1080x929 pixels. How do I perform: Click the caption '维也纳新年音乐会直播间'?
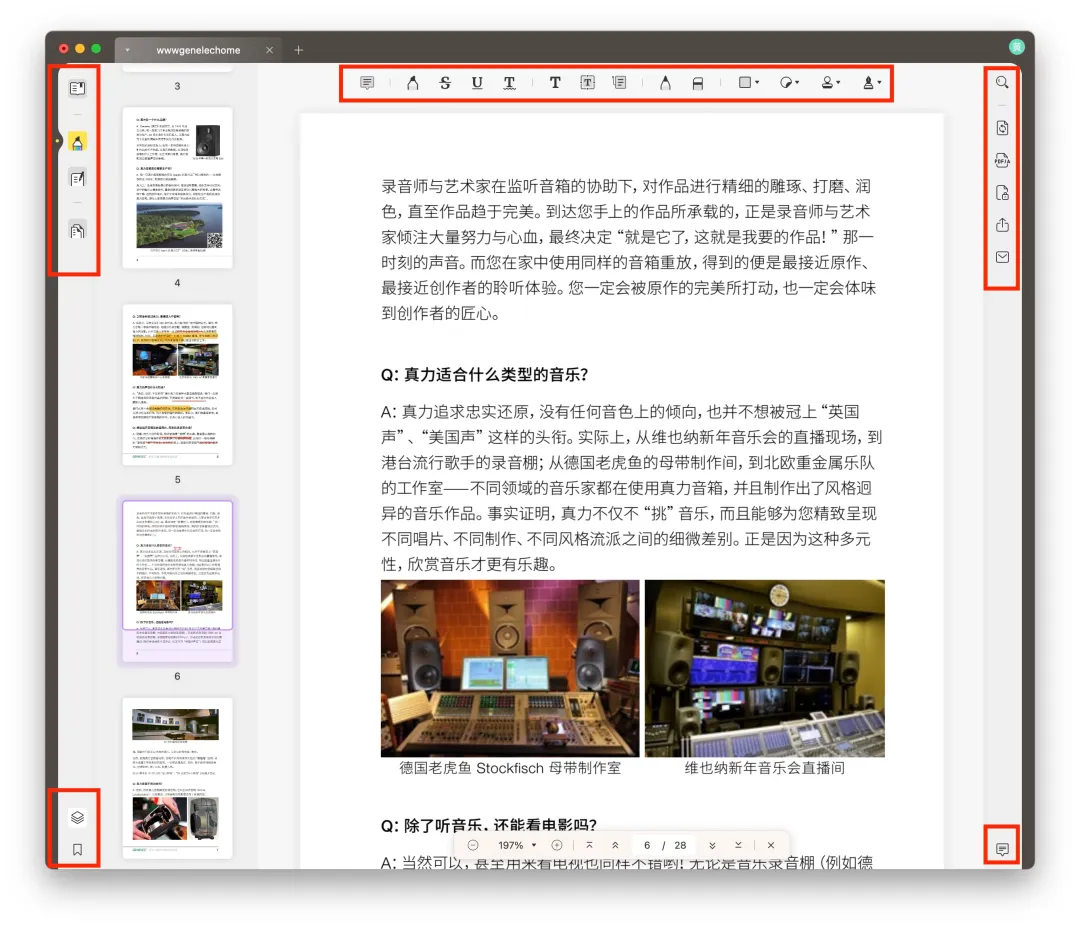click(x=765, y=768)
